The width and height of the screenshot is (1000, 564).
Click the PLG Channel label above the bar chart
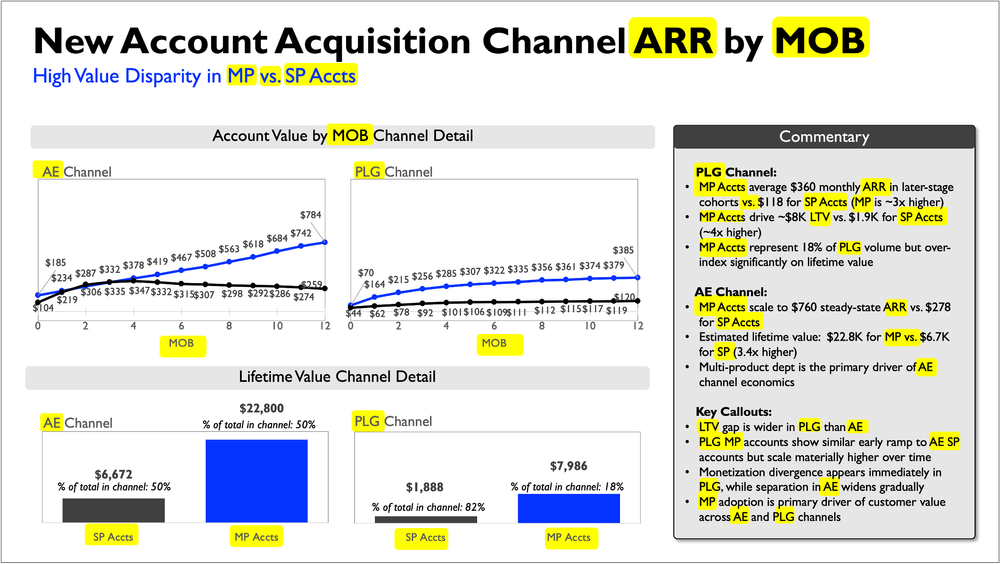pyautogui.click(x=393, y=421)
